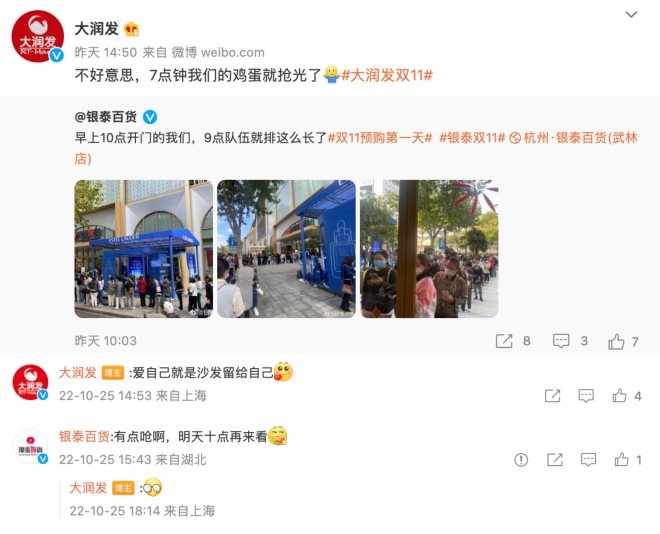
Task: Open the #大润发双11# hashtag
Action: pyautogui.click(x=387, y=75)
